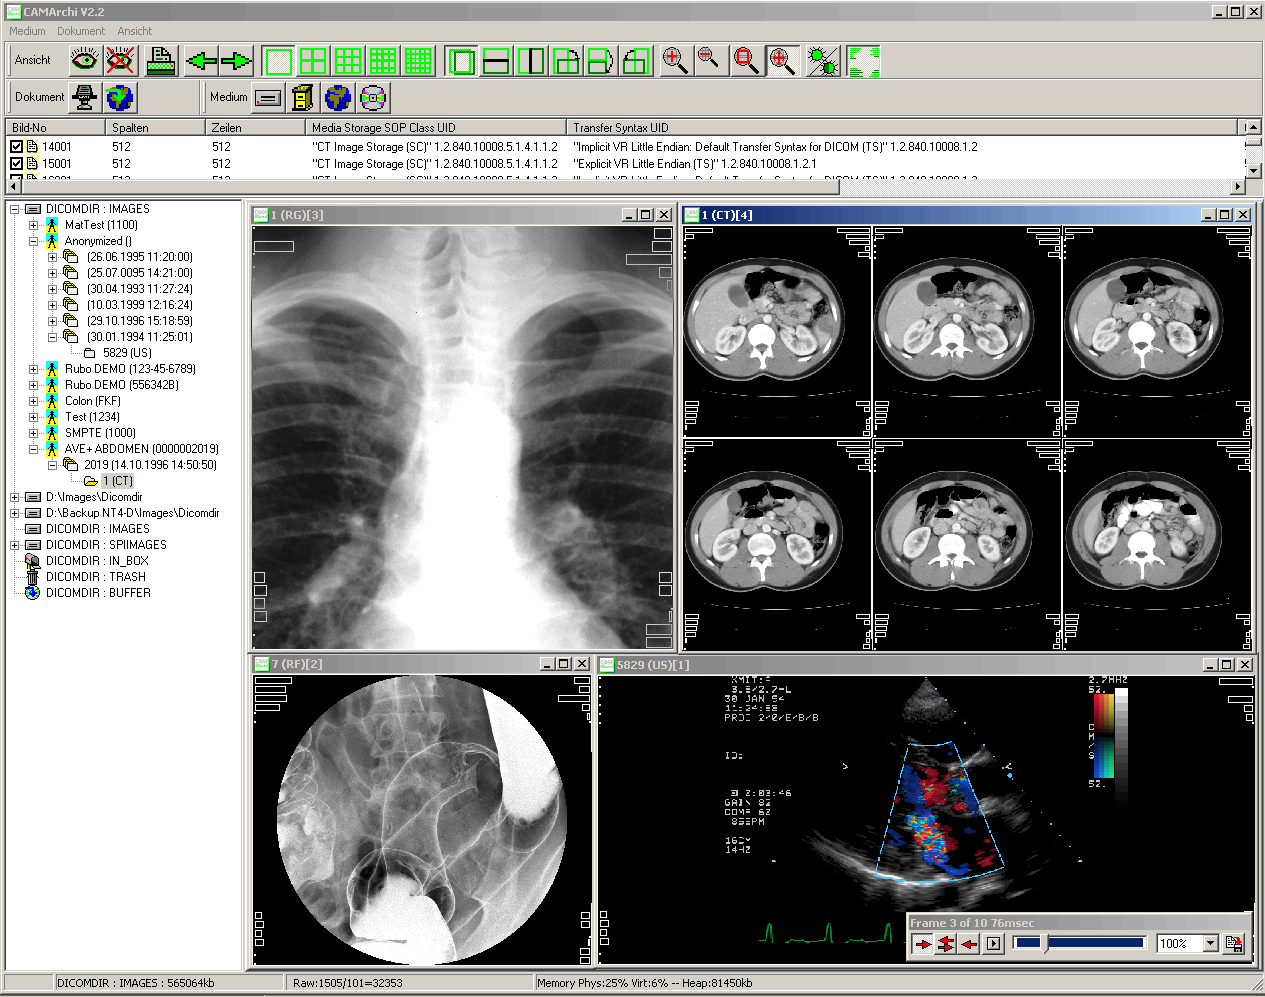Open the zoom percentage dropdown in frame player

click(x=1210, y=943)
